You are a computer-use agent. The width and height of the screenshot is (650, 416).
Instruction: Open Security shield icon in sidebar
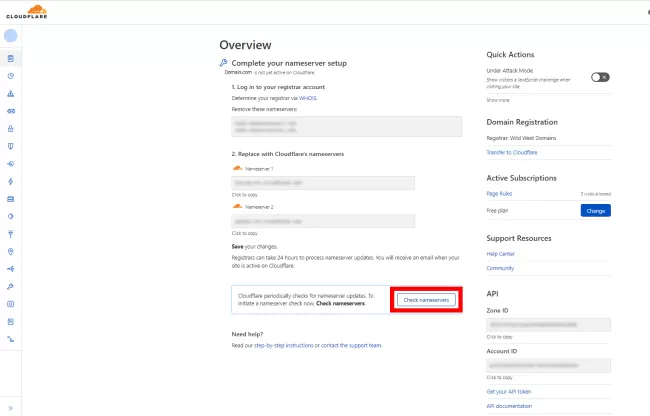[x=11, y=146]
